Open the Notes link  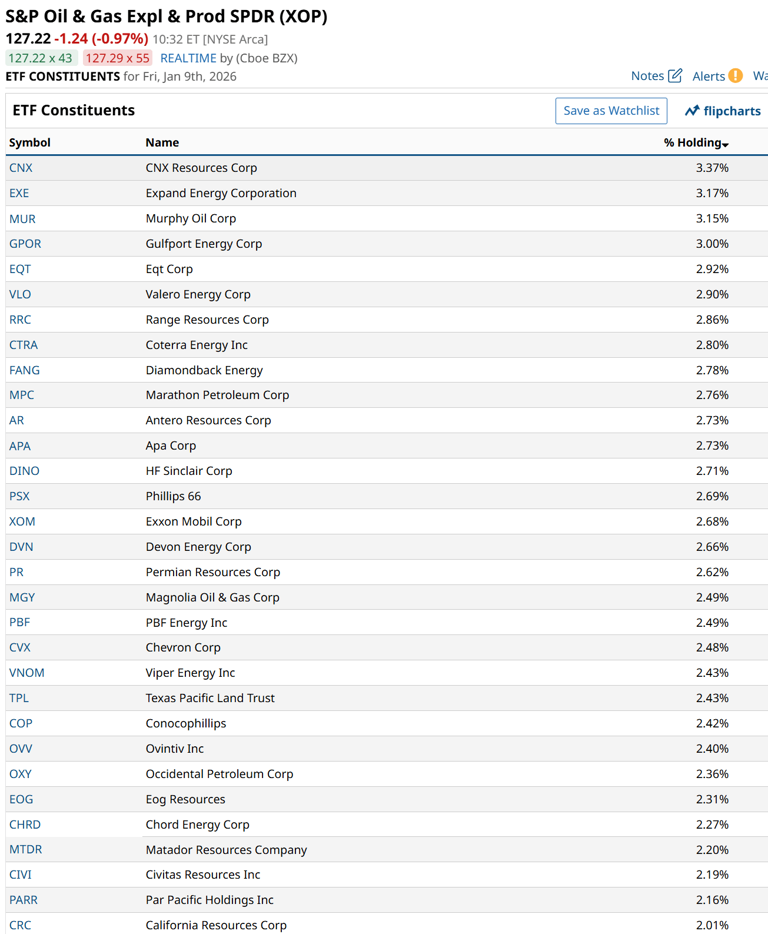coord(648,75)
